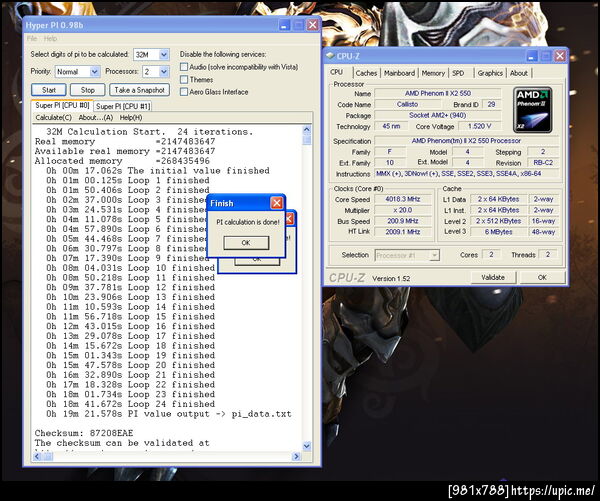Open the Processors count dropdown
The height and width of the screenshot is (501, 600).
[x=164, y=72]
